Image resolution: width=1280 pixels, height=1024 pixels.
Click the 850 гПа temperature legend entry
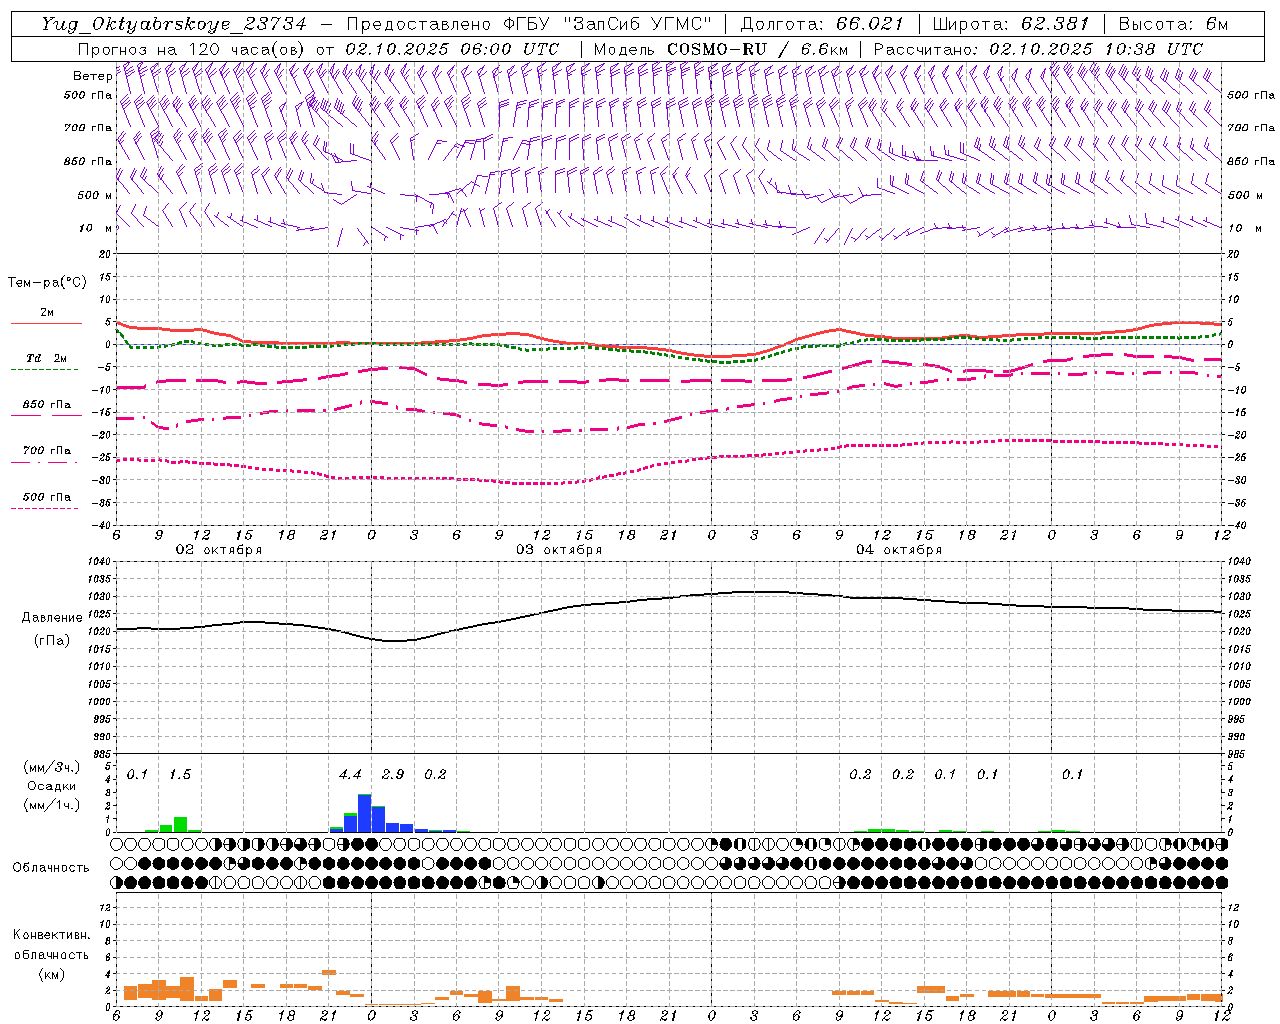[x=46, y=408]
